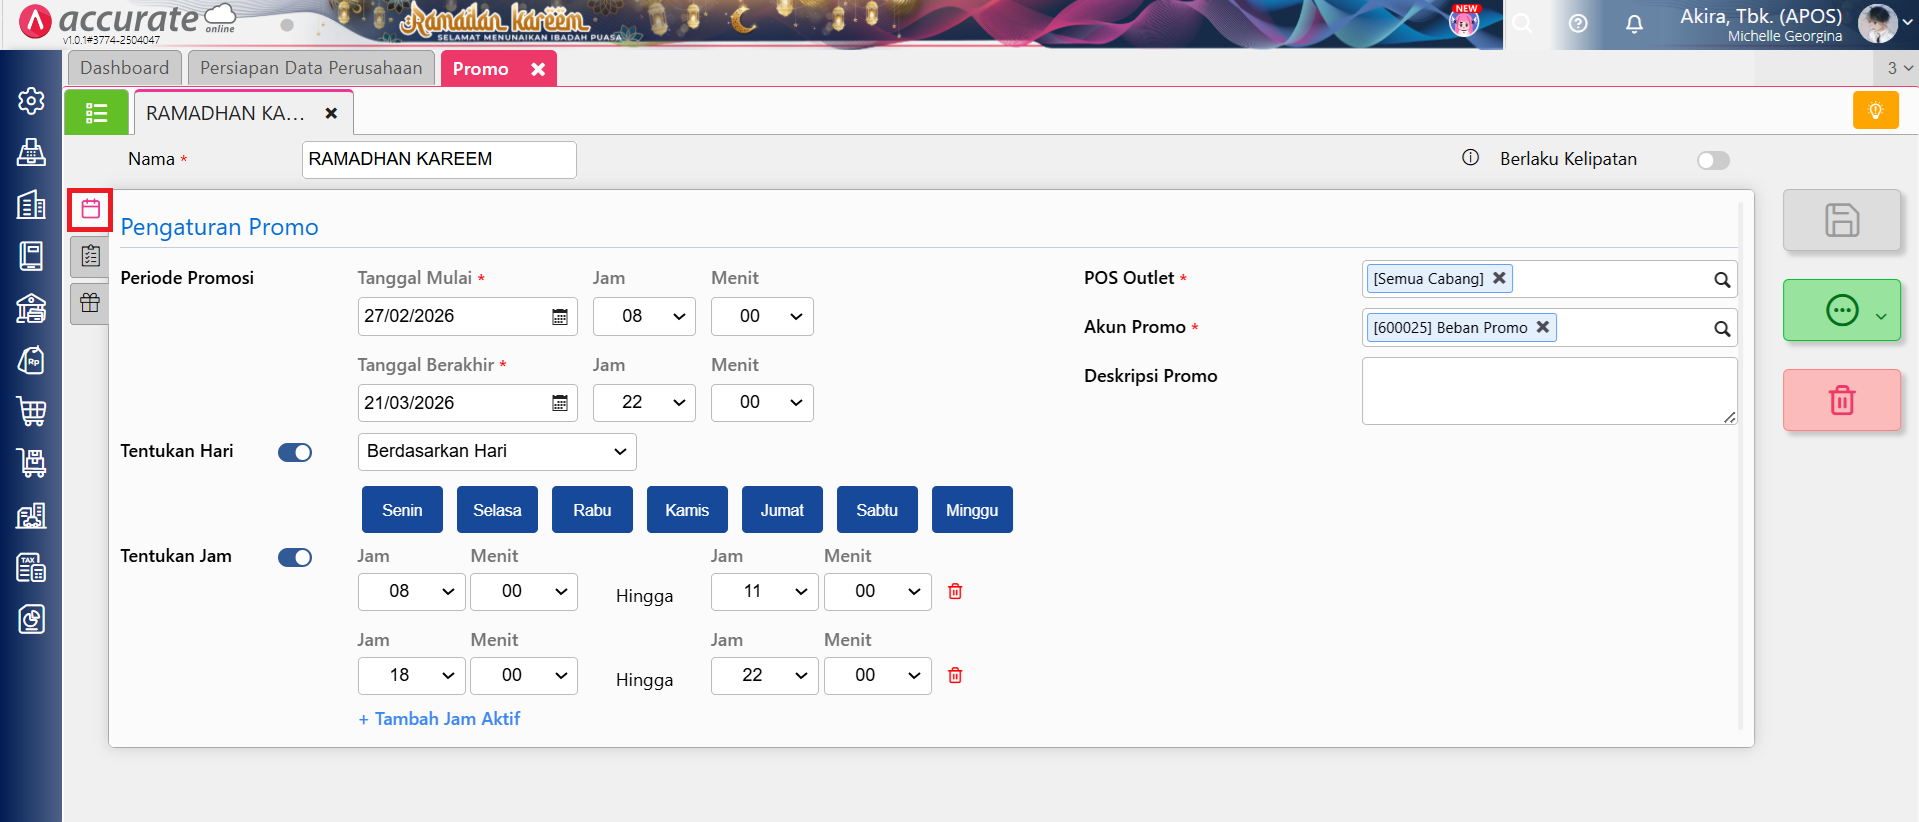Screen dimensions: 1919x822
Task: Disable the Tentukan Hari toggle
Action: (295, 453)
